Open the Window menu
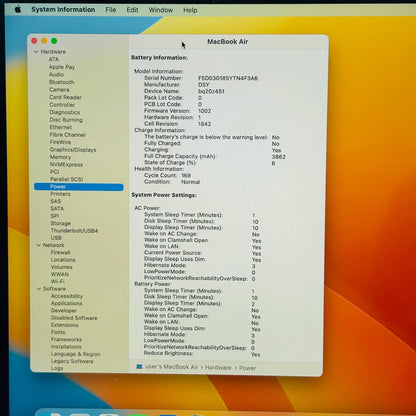Screen dimensions: 416x416 161,10
